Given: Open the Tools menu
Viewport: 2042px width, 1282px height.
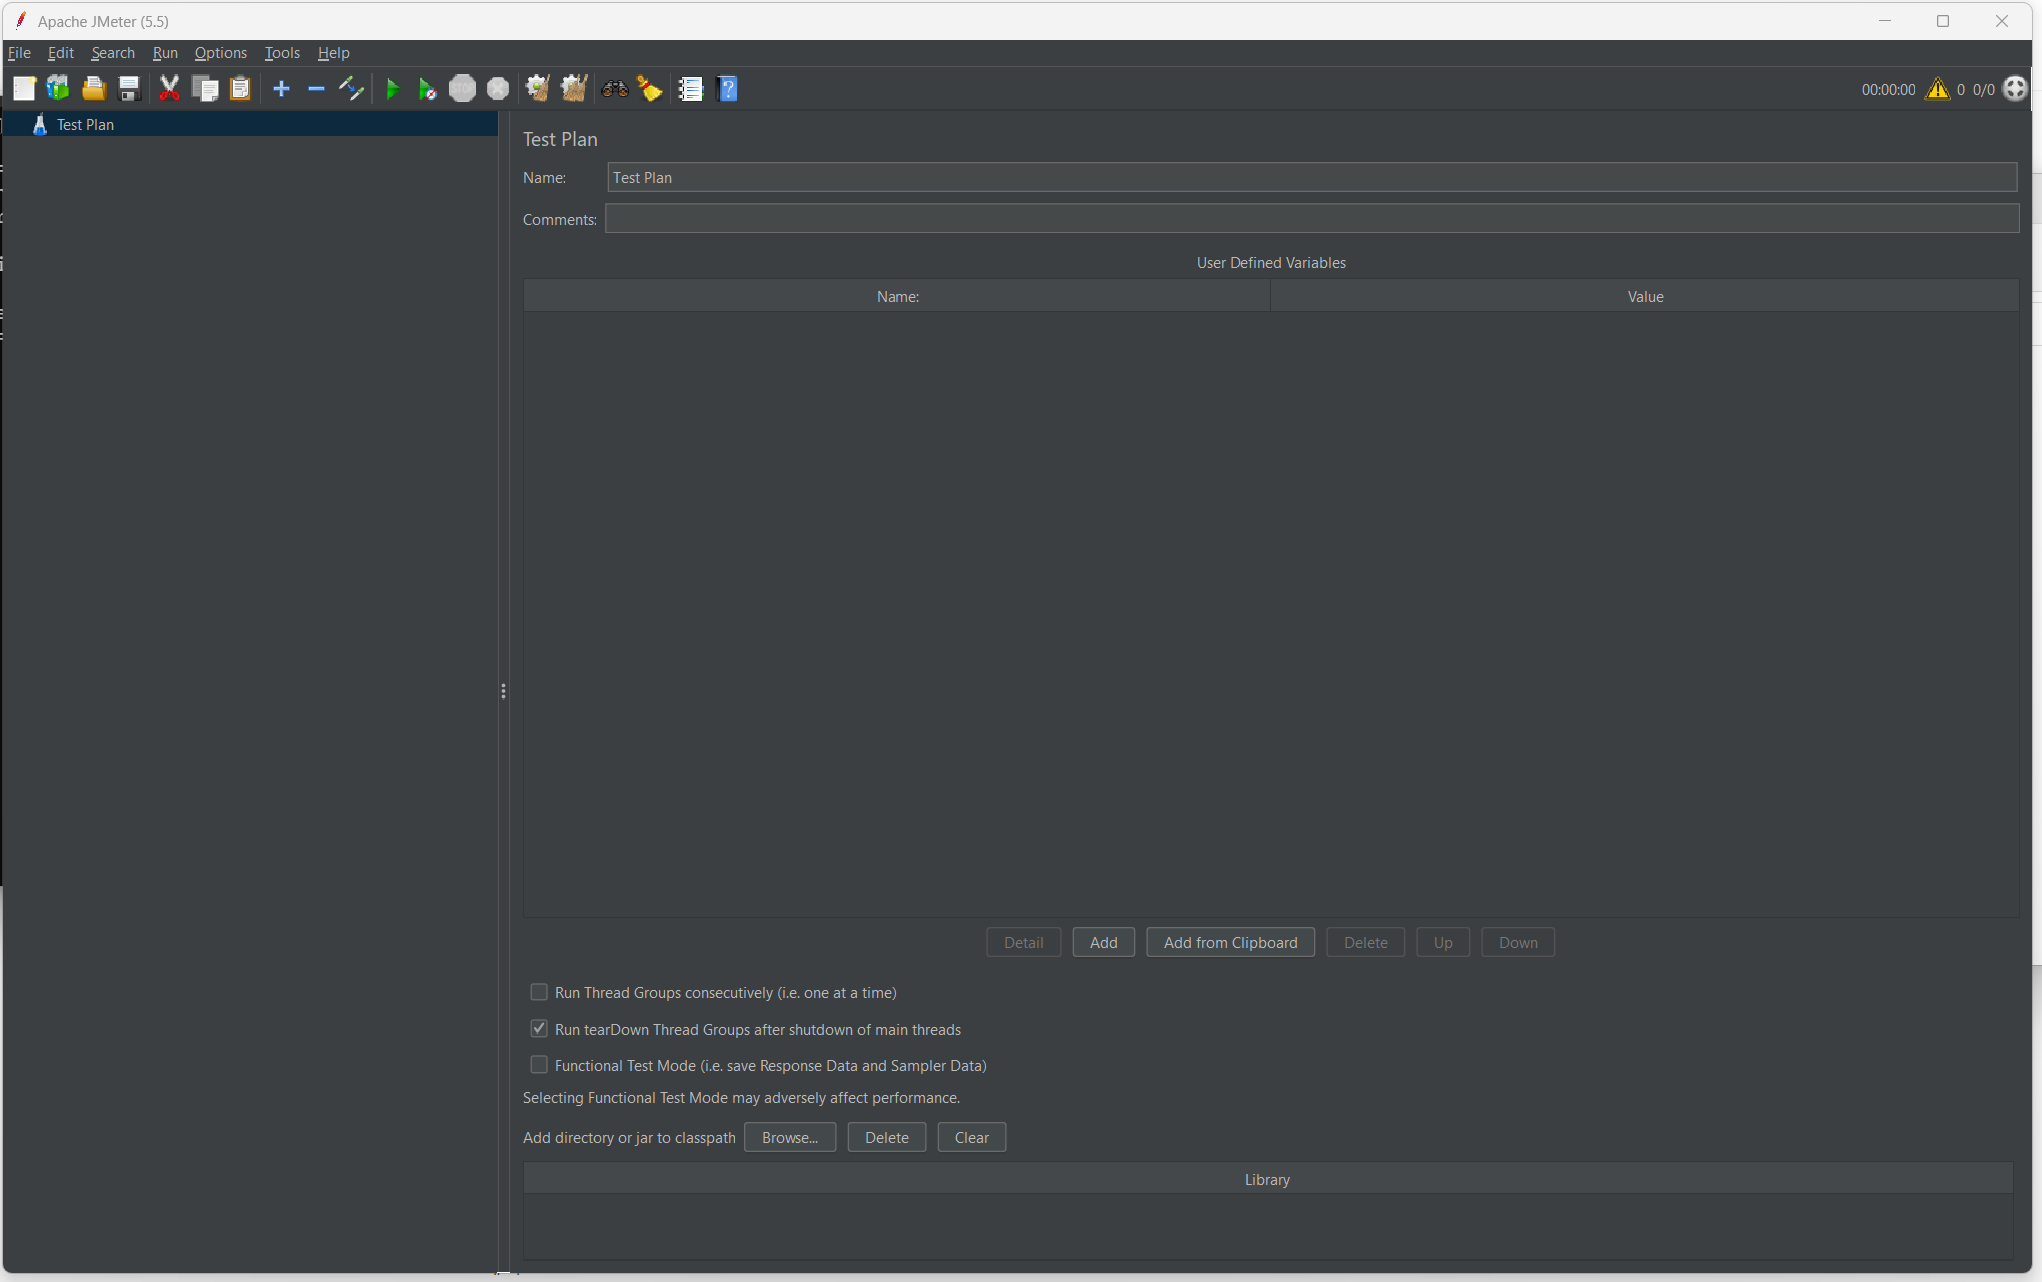Looking at the screenshot, I should click(x=282, y=53).
